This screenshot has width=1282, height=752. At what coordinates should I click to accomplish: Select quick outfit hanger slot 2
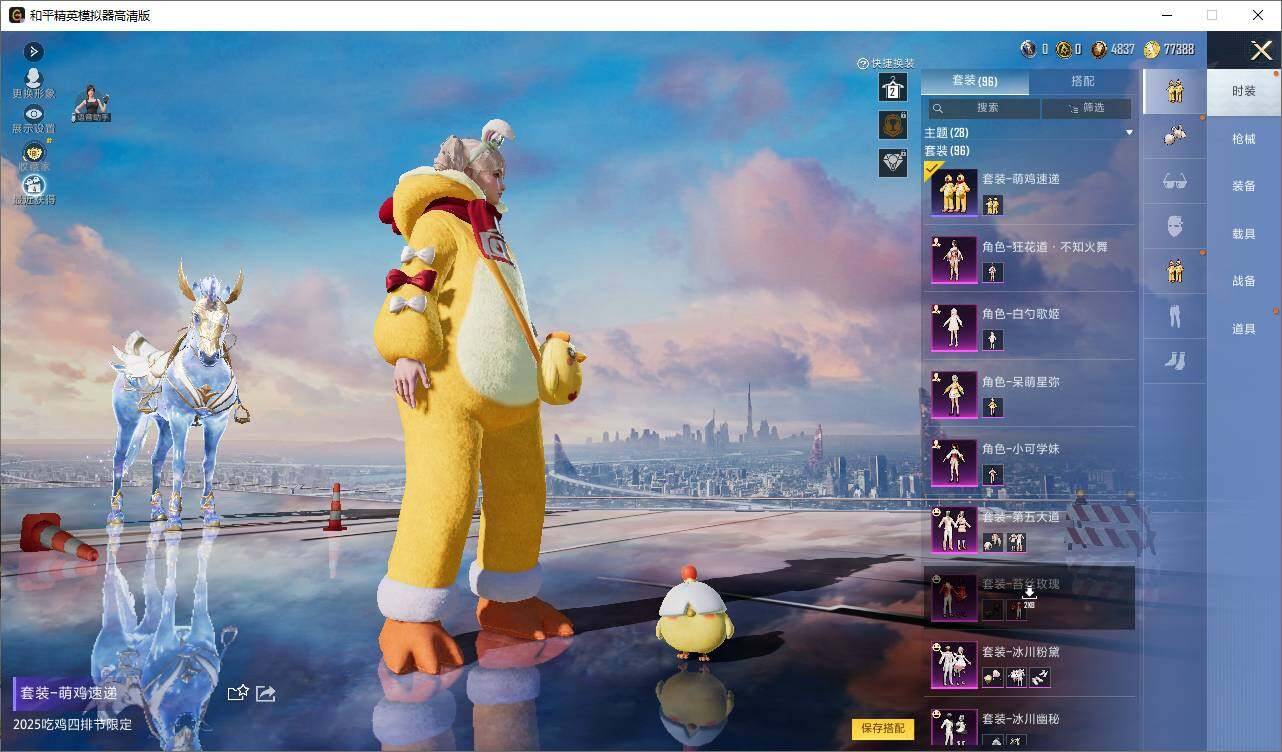click(893, 87)
